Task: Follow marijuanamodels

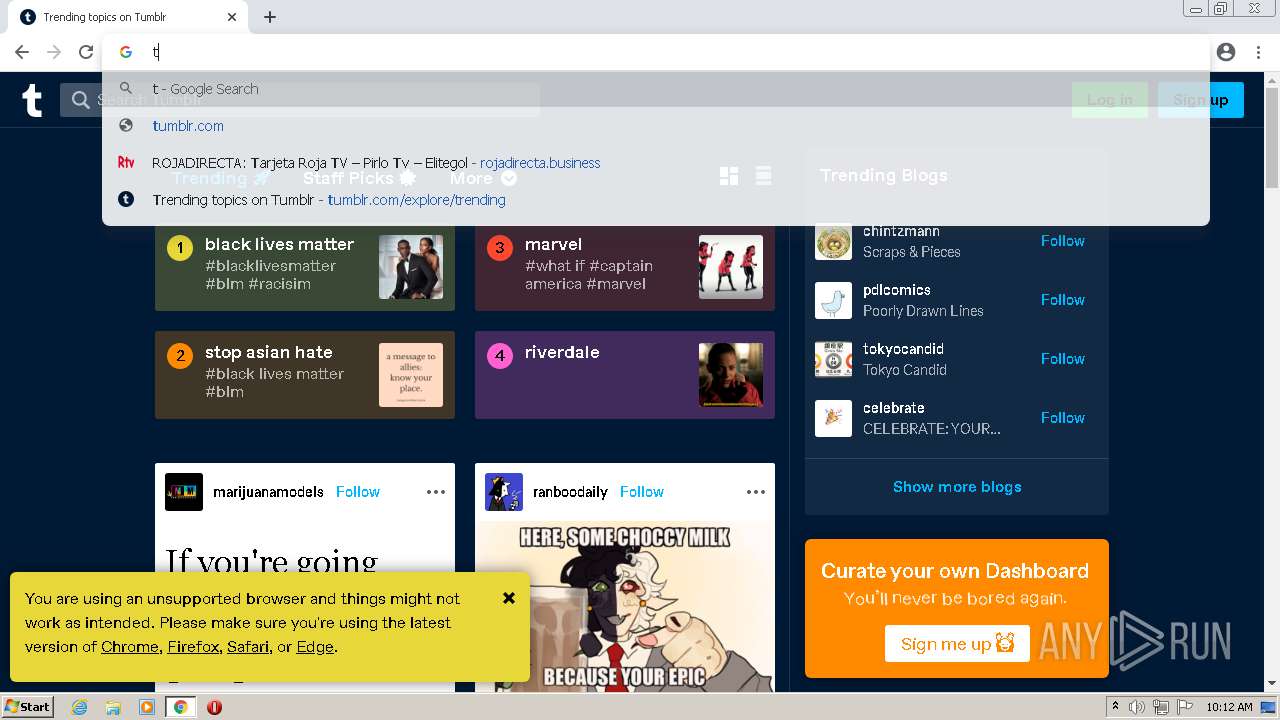Action: coord(357,492)
